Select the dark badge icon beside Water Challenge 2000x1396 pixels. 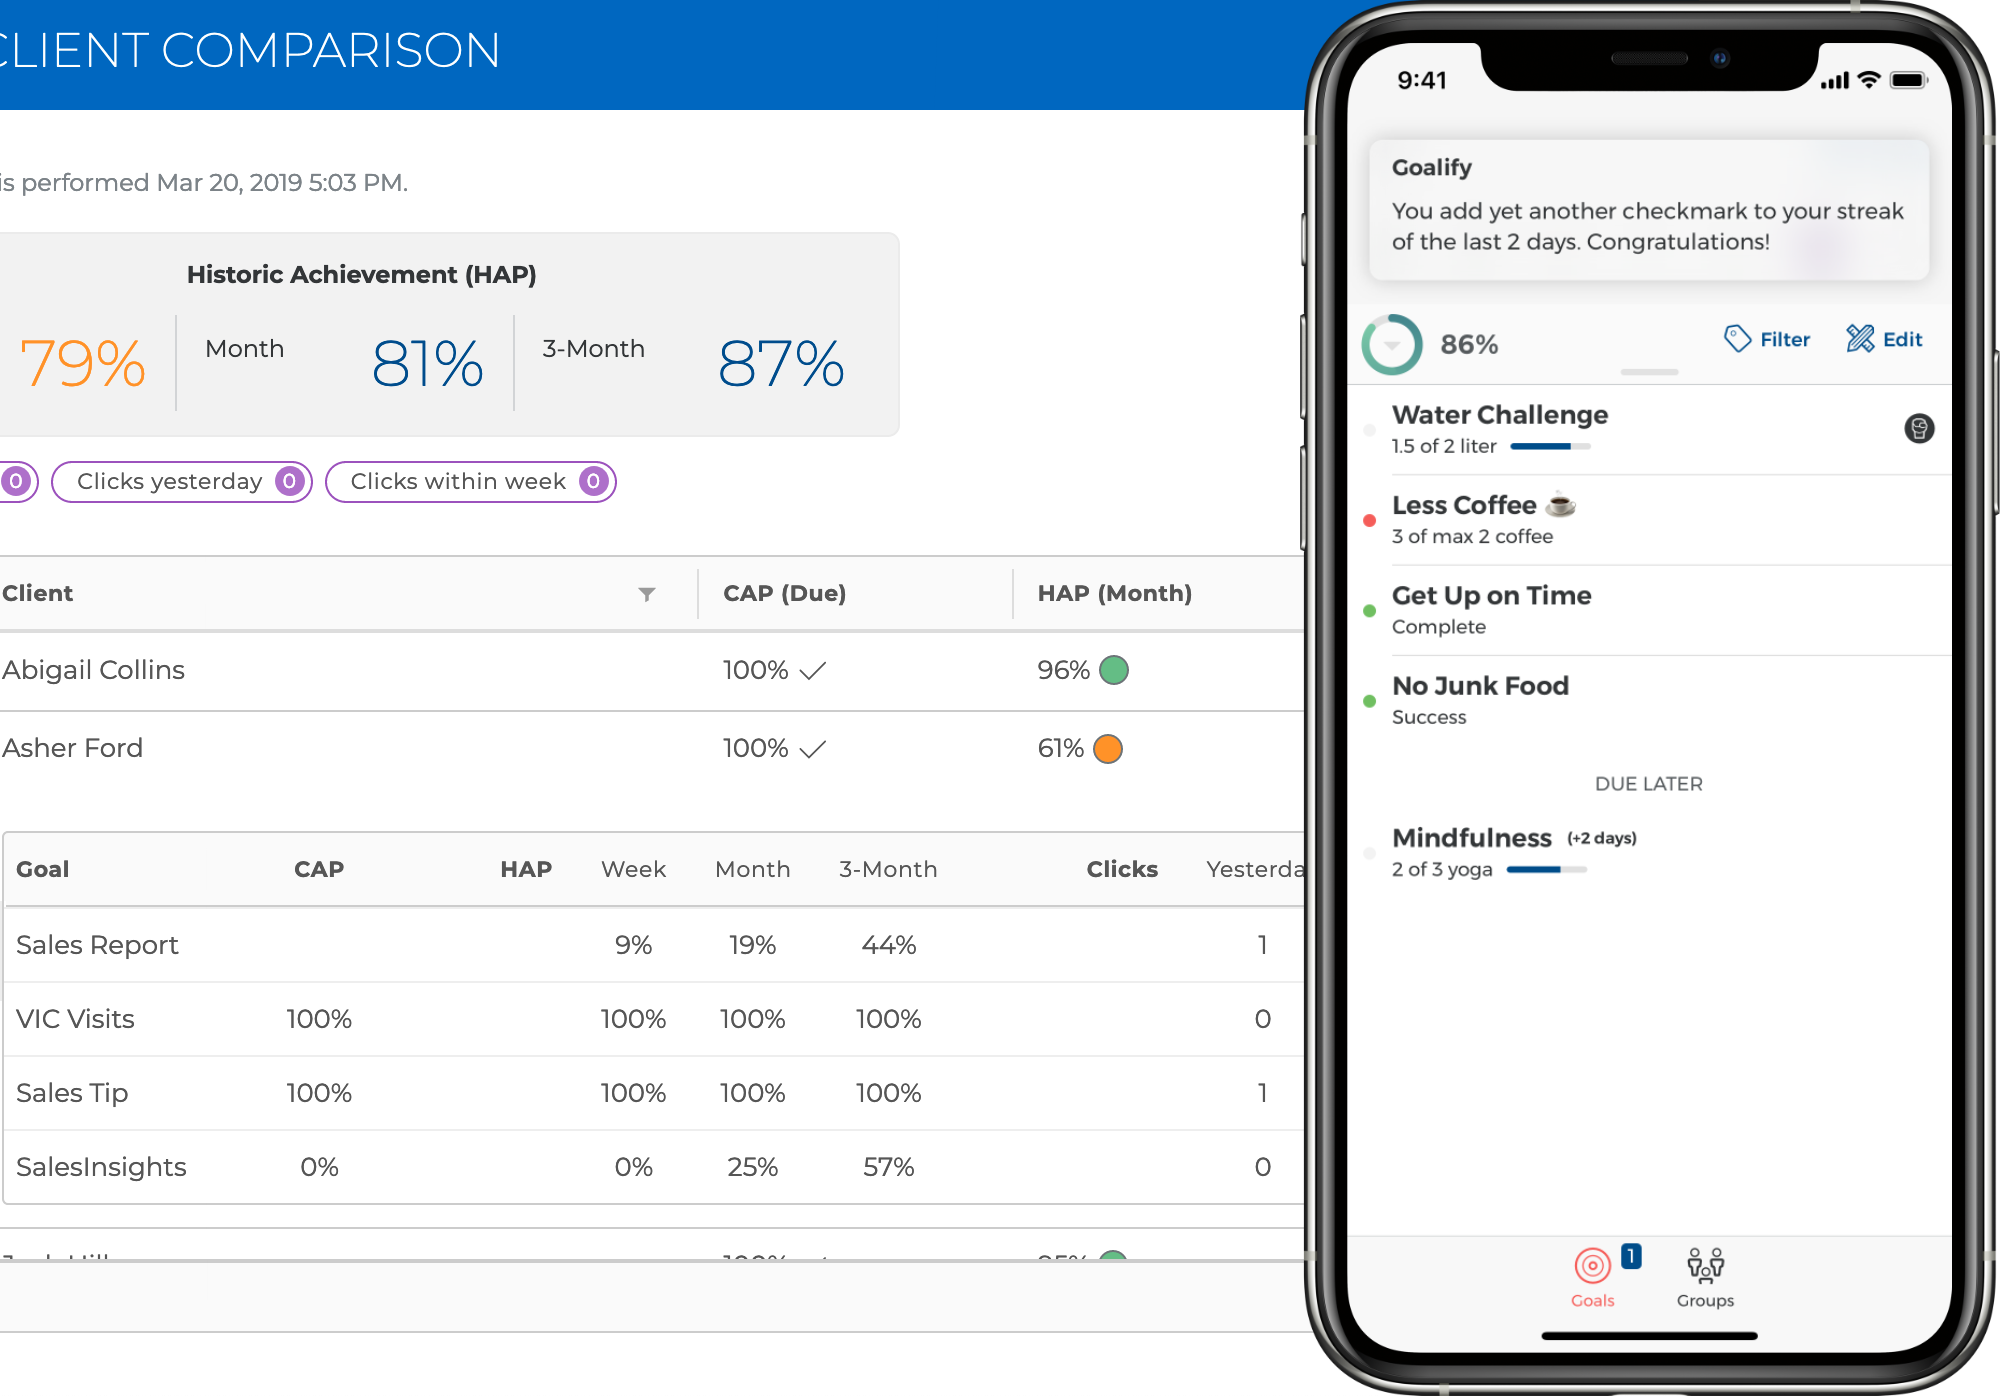(1919, 428)
